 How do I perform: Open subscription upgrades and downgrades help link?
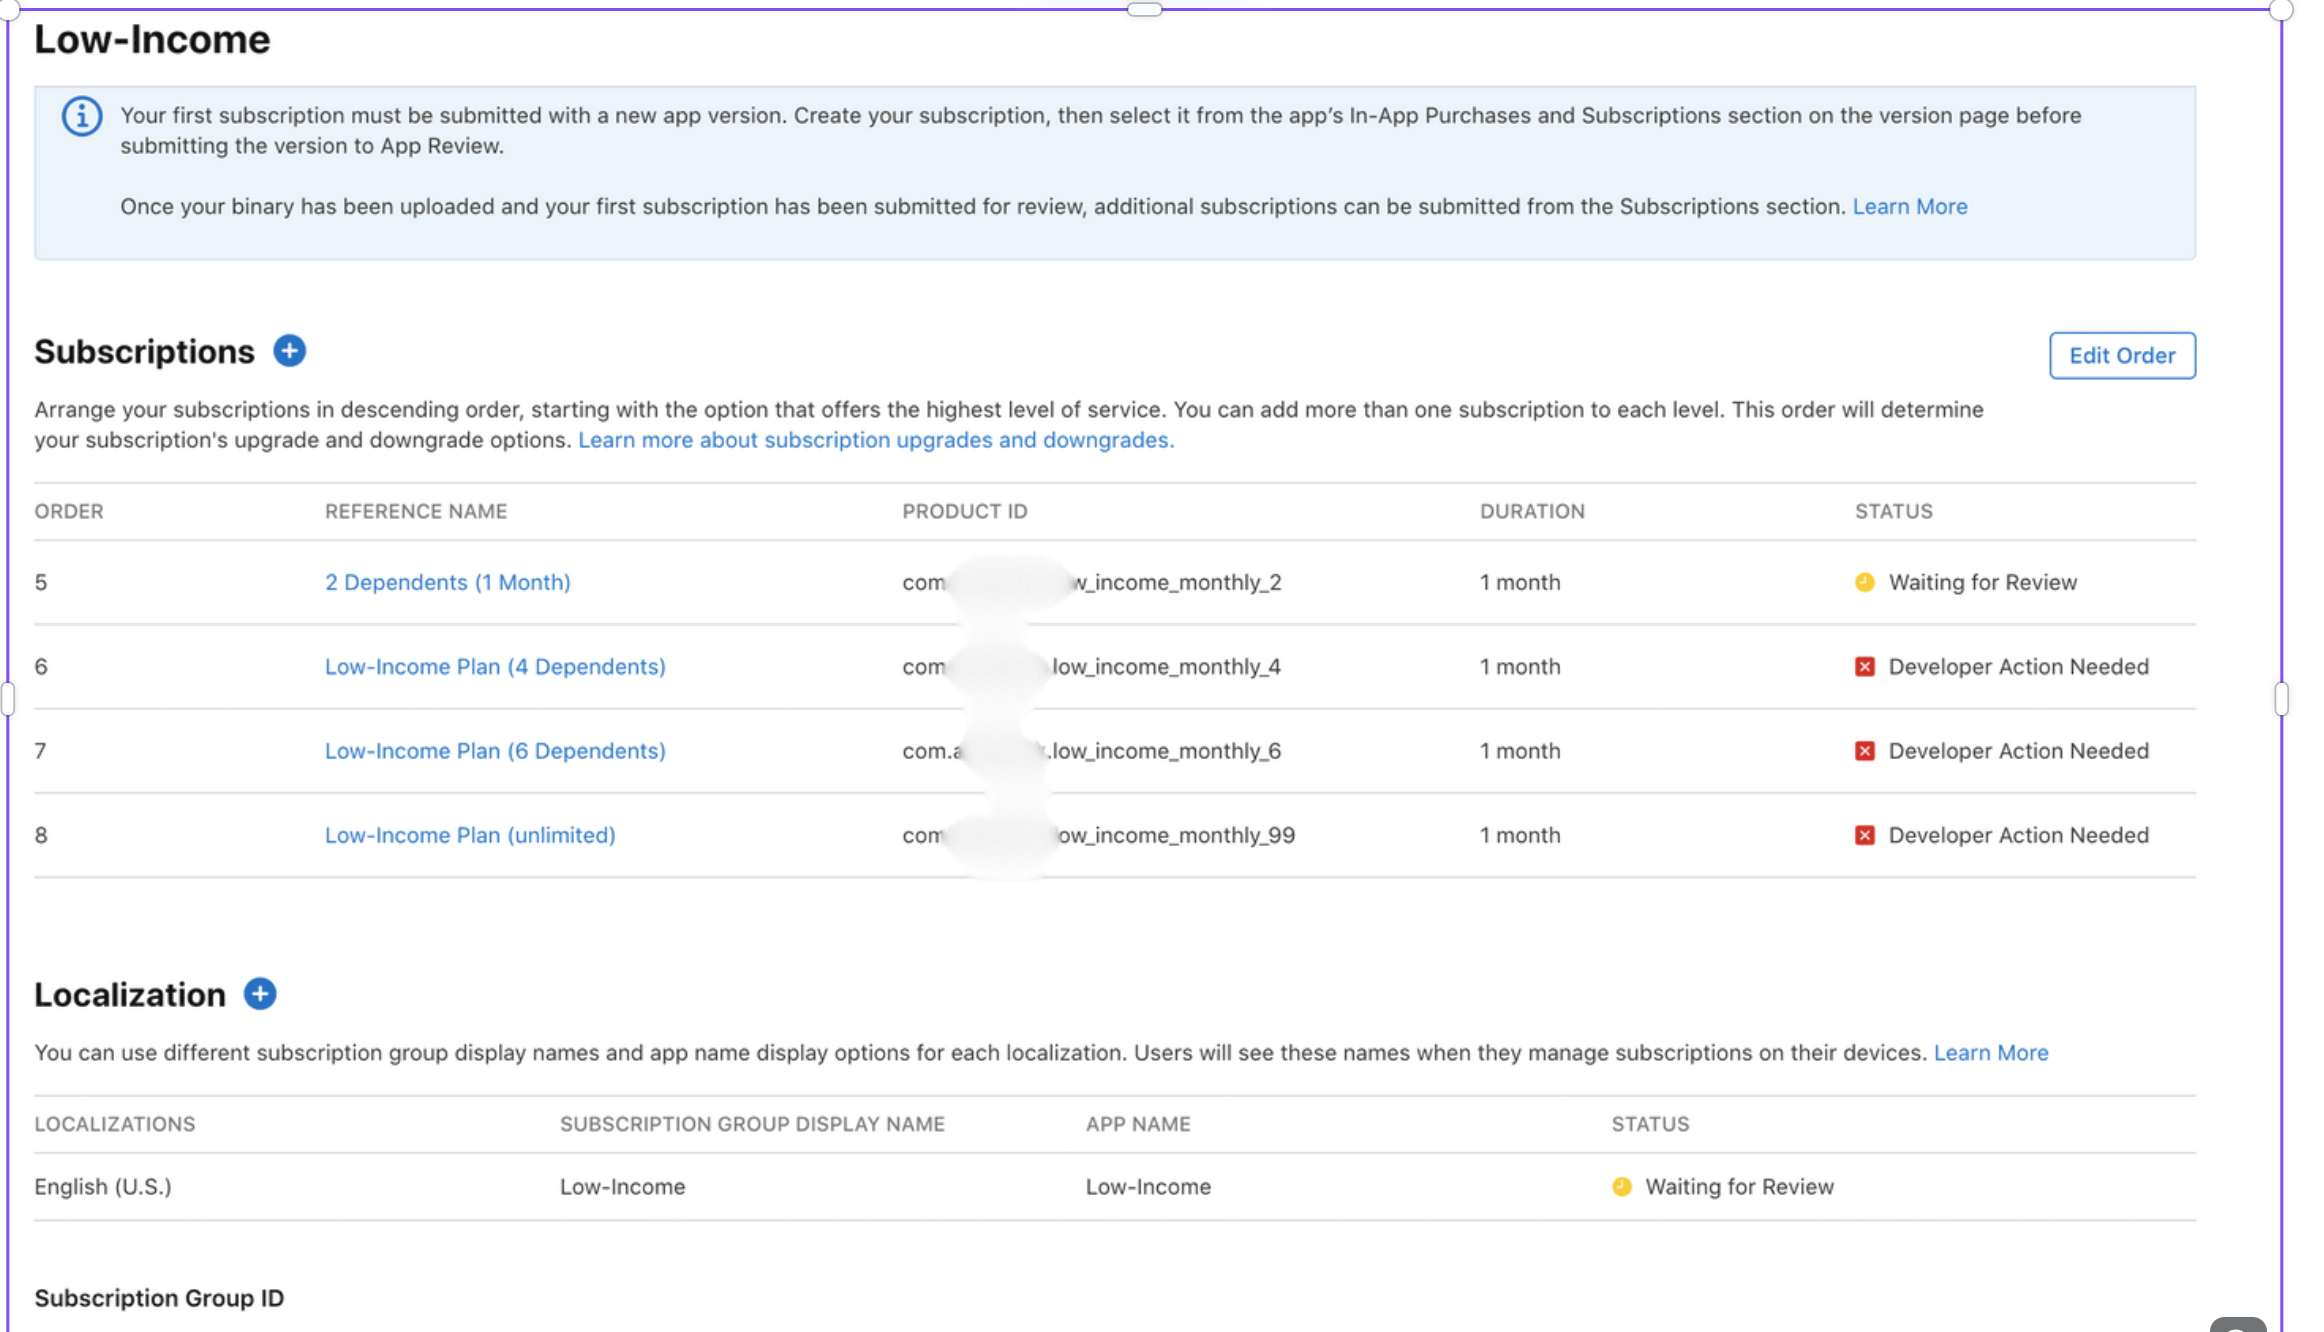pyautogui.click(x=875, y=440)
